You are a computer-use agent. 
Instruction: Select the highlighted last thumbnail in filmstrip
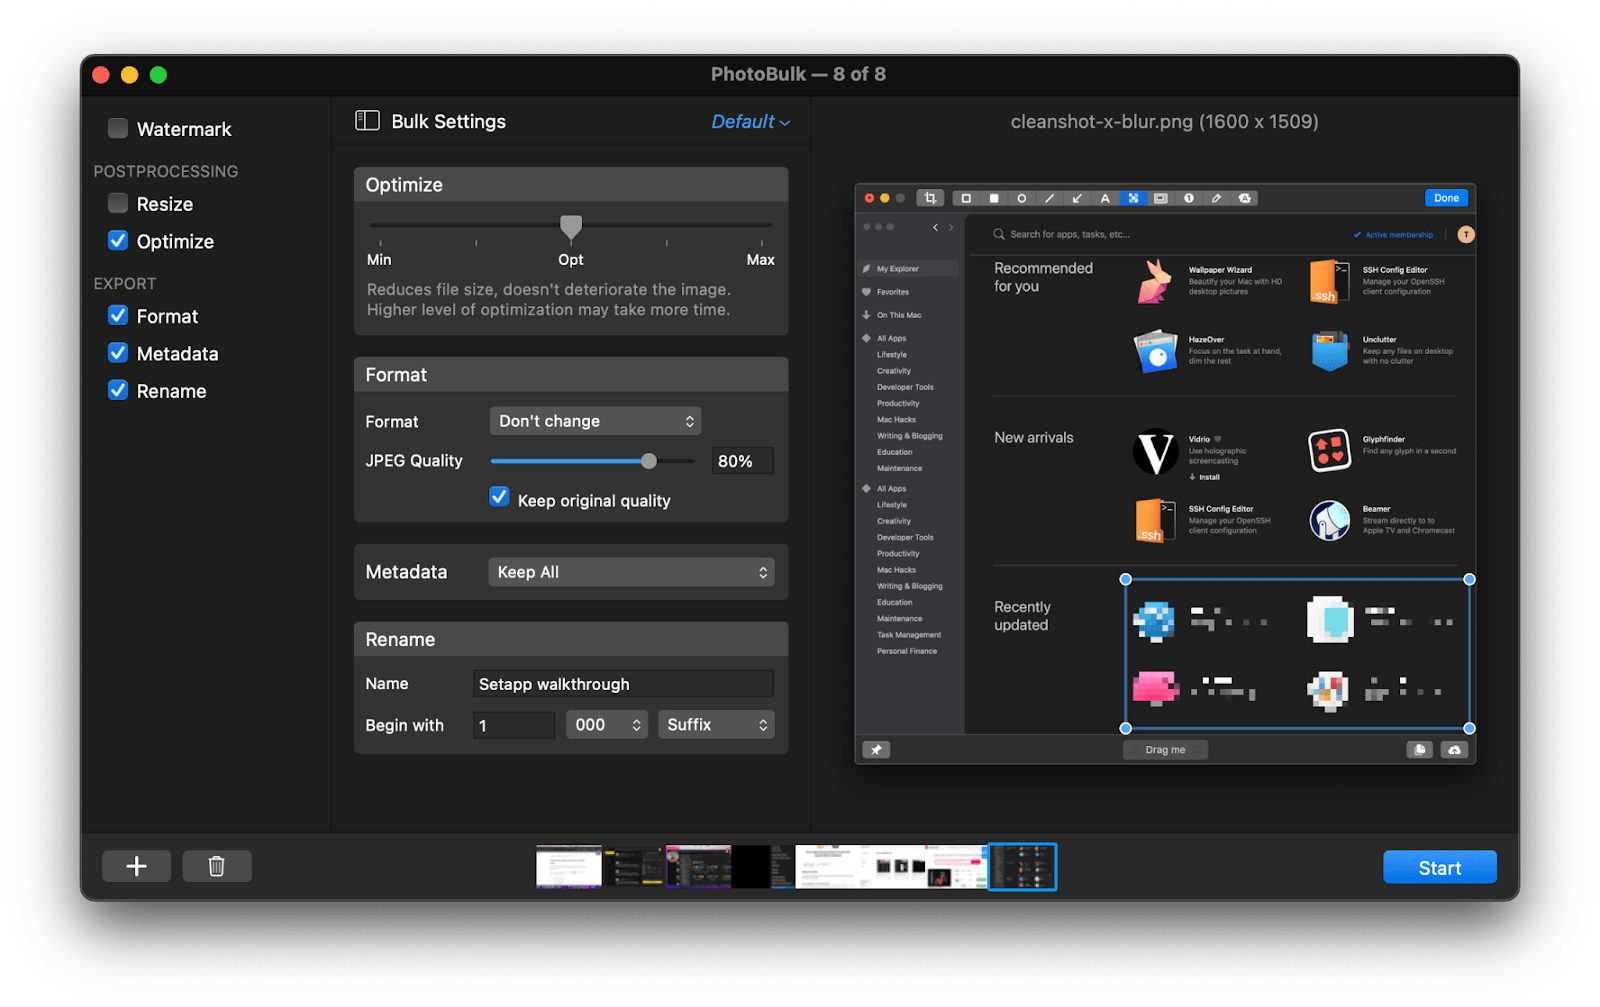(1022, 866)
